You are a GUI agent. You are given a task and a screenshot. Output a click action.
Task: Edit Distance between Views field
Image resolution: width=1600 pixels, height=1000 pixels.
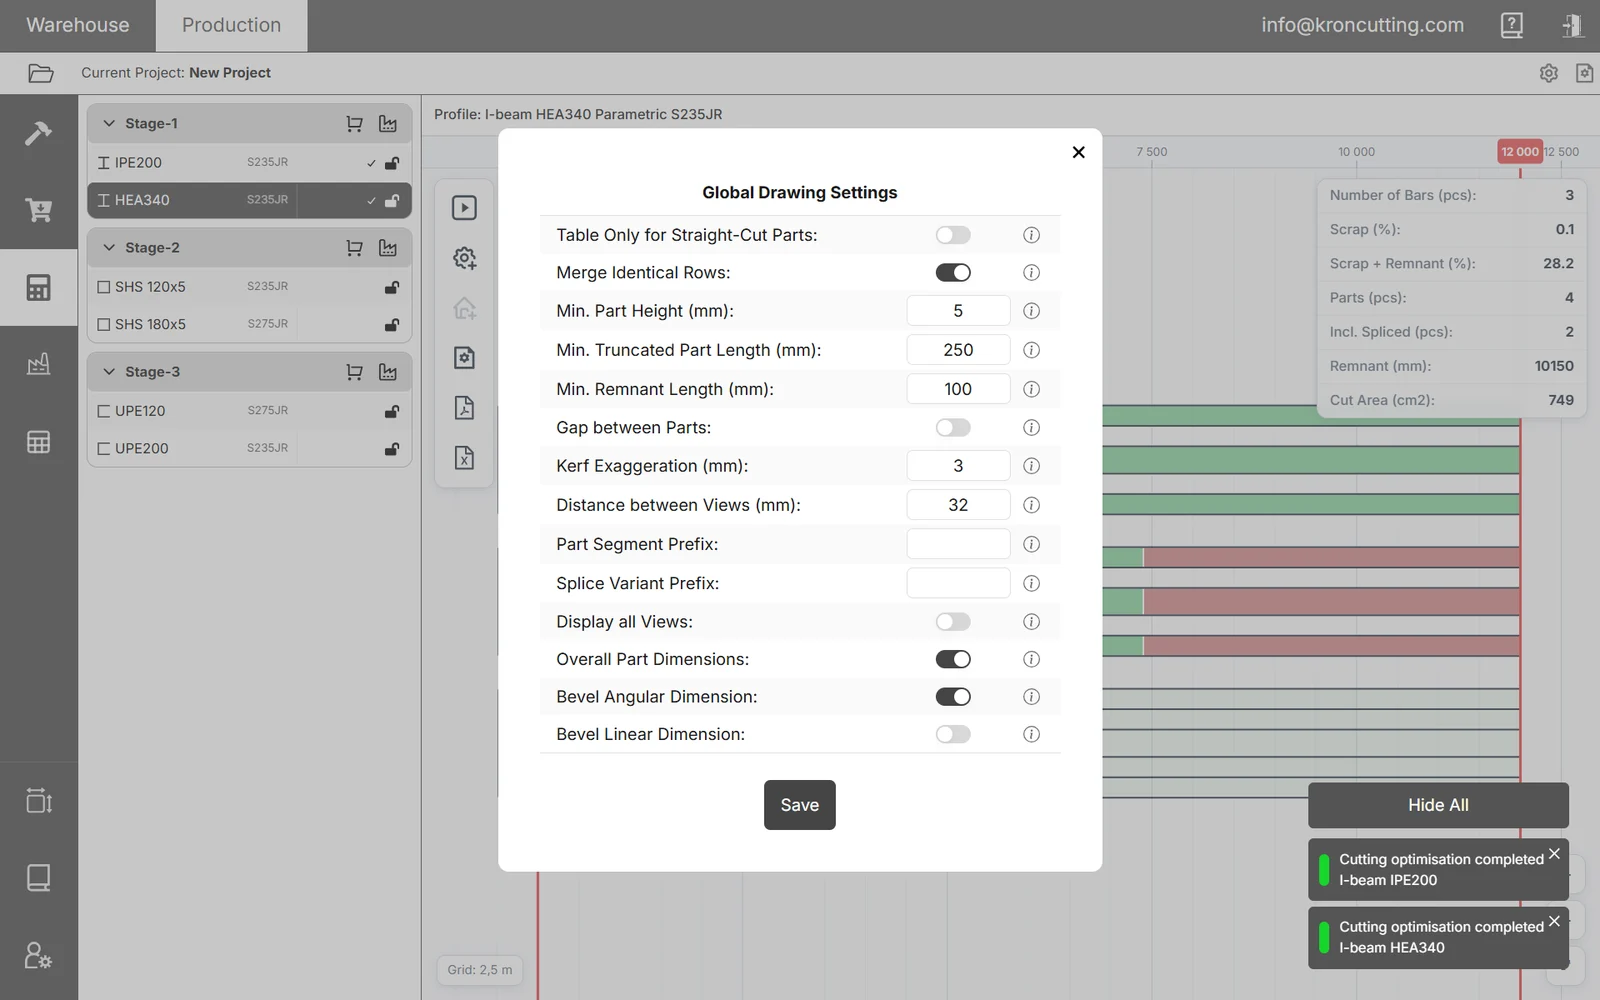pyautogui.click(x=958, y=505)
